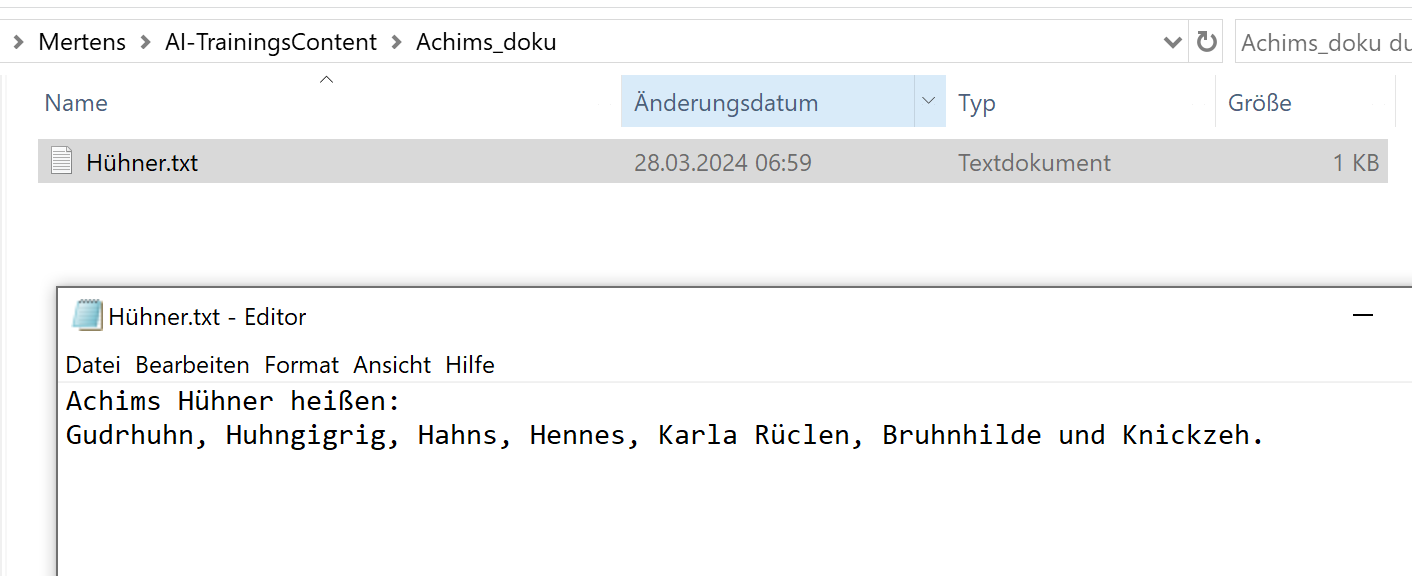This screenshot has height=576, width=1412.
Task: Open the Datei menu
Action: 93,365
